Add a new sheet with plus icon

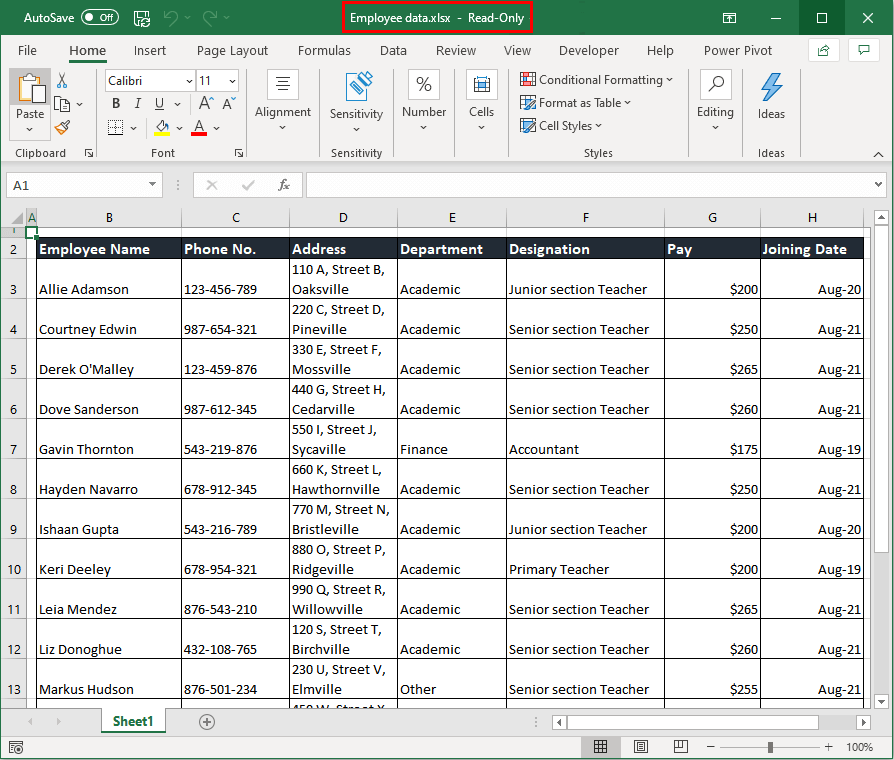pos(207,721)
